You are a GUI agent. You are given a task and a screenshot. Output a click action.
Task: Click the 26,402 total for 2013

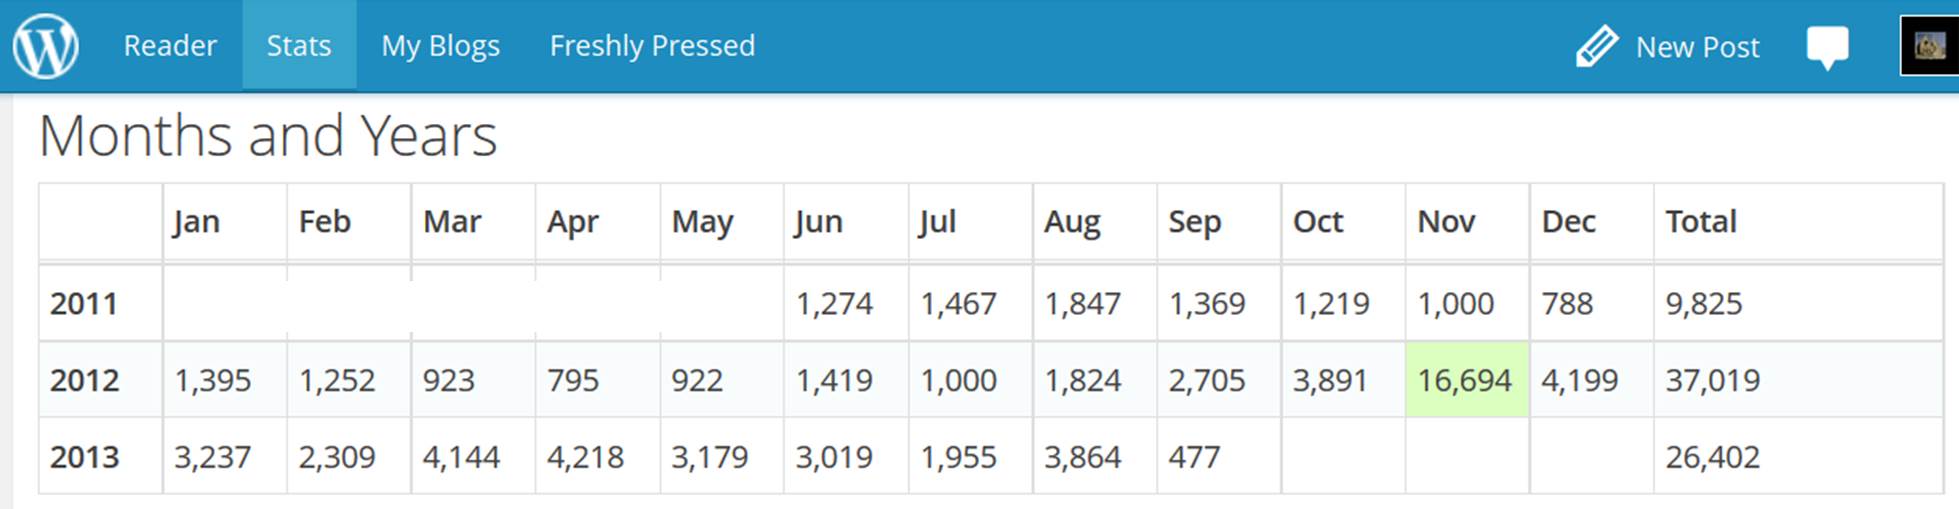pyautogui.click(x=1712, y=457)
